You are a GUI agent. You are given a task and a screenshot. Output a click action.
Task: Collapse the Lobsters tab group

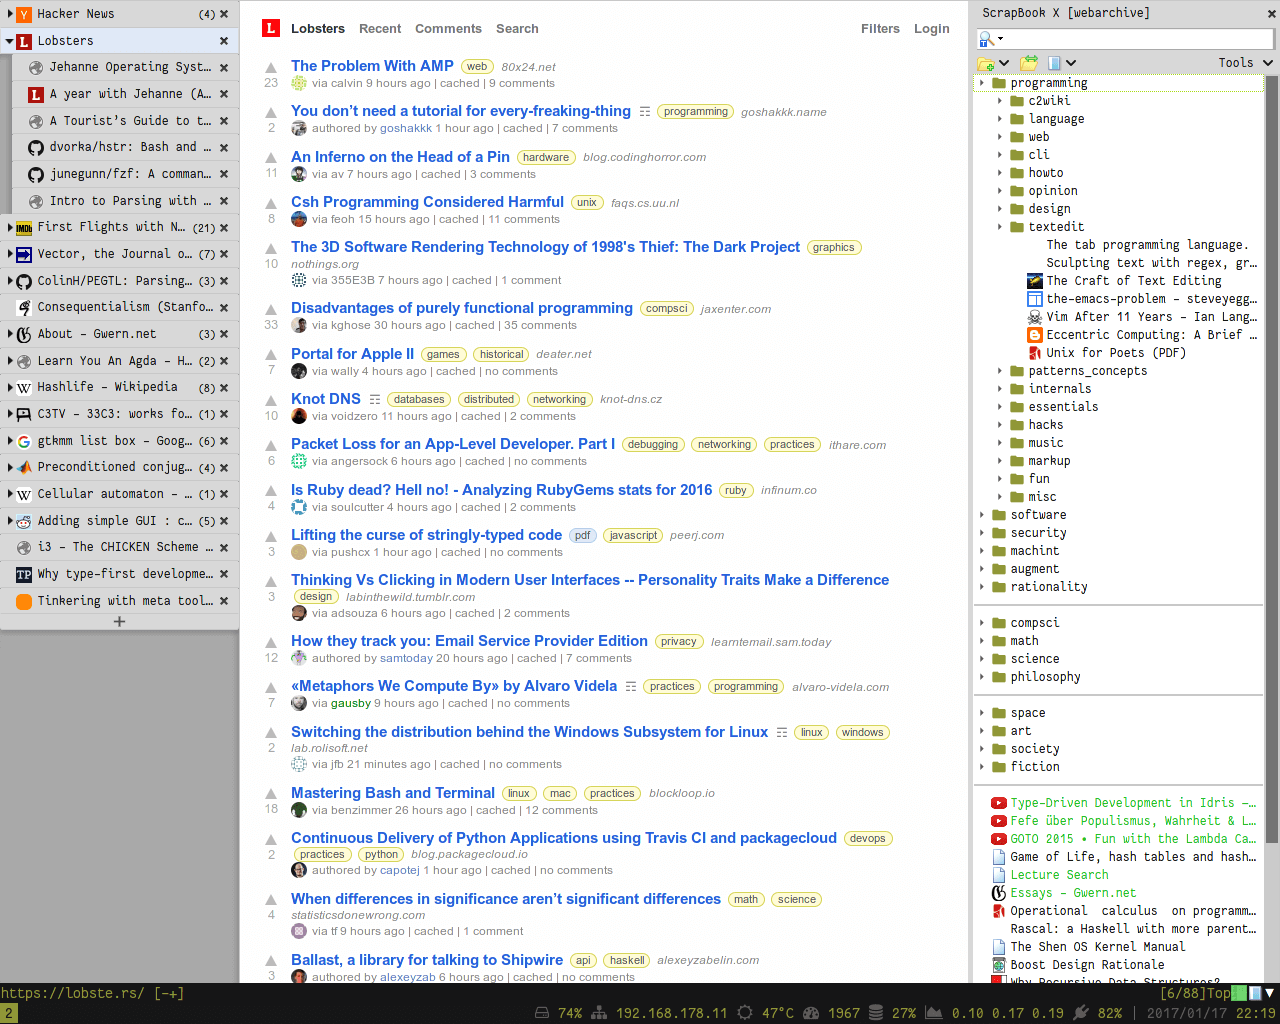tap(9, 41)
